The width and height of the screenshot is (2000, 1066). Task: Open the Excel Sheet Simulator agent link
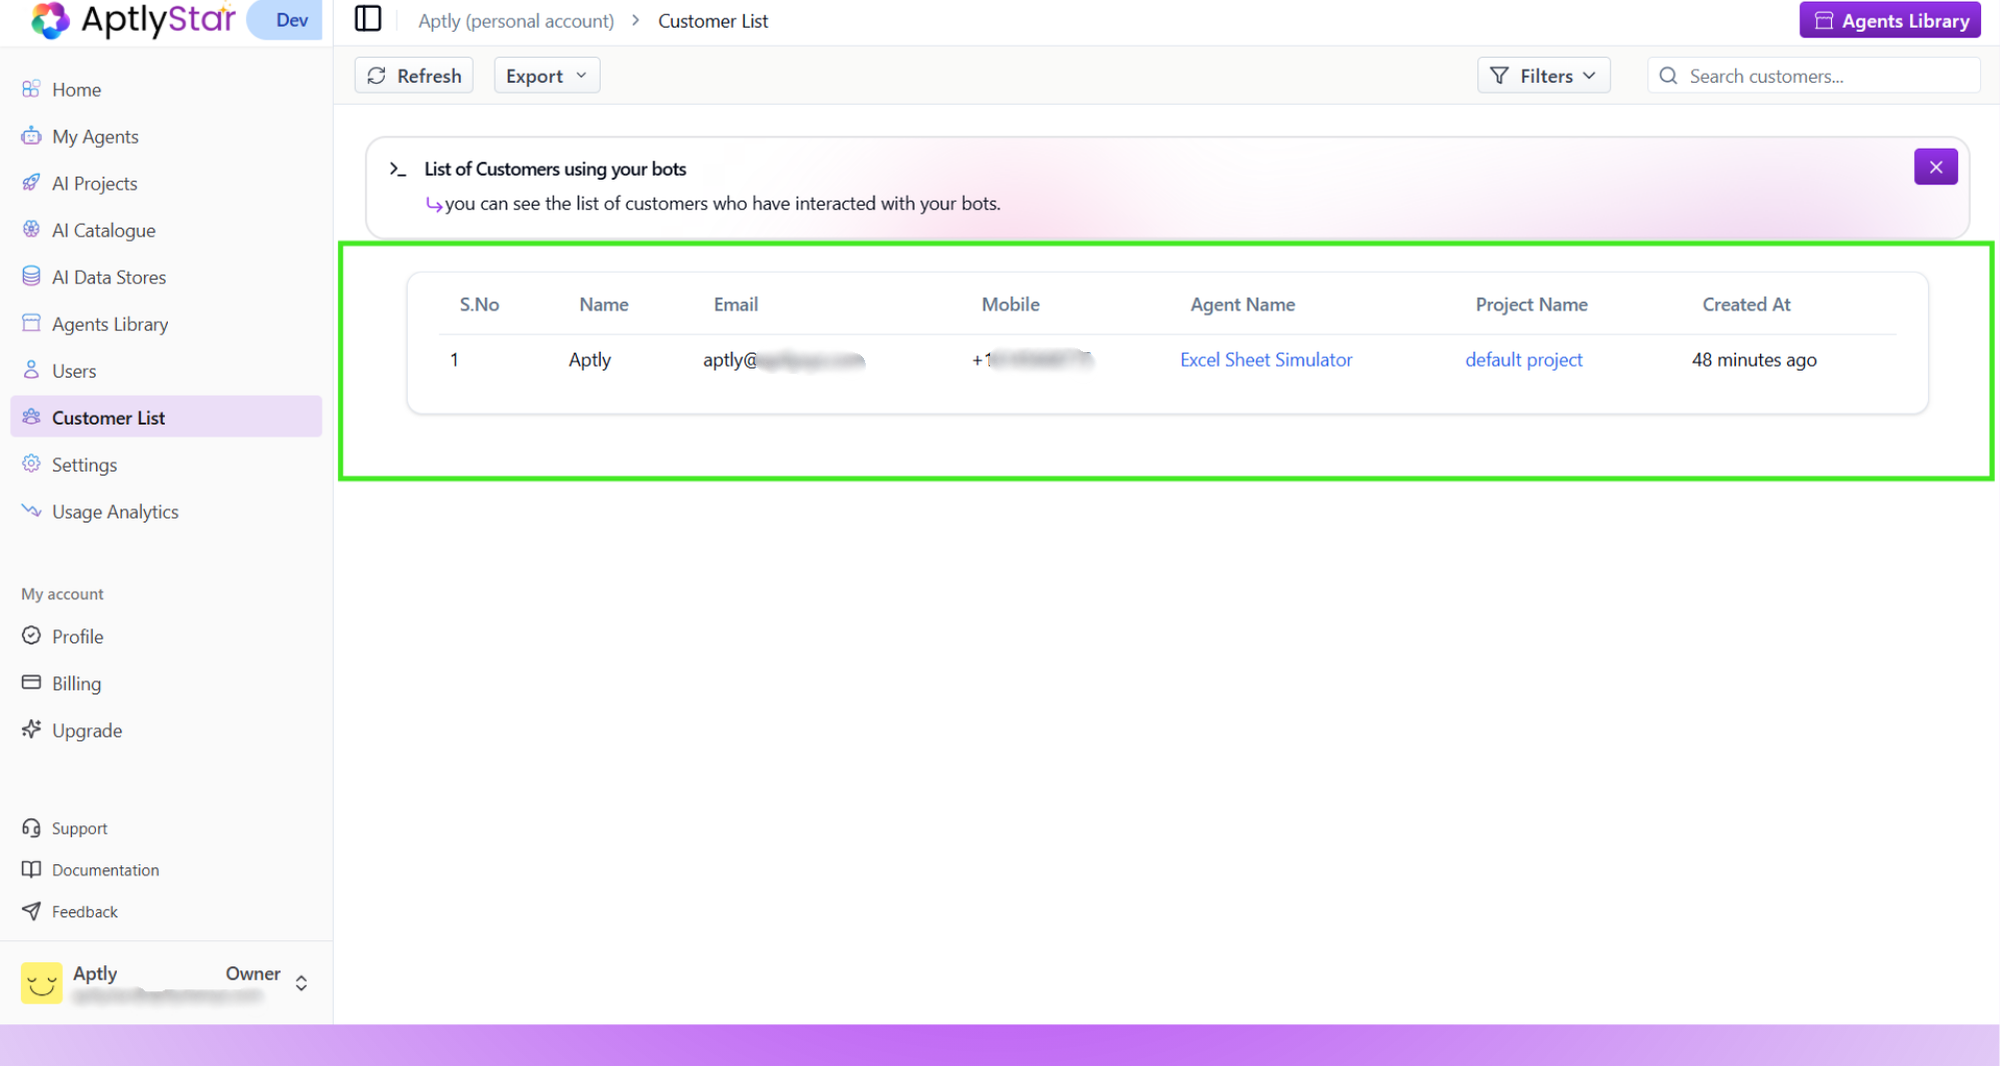coord(1266,359)
